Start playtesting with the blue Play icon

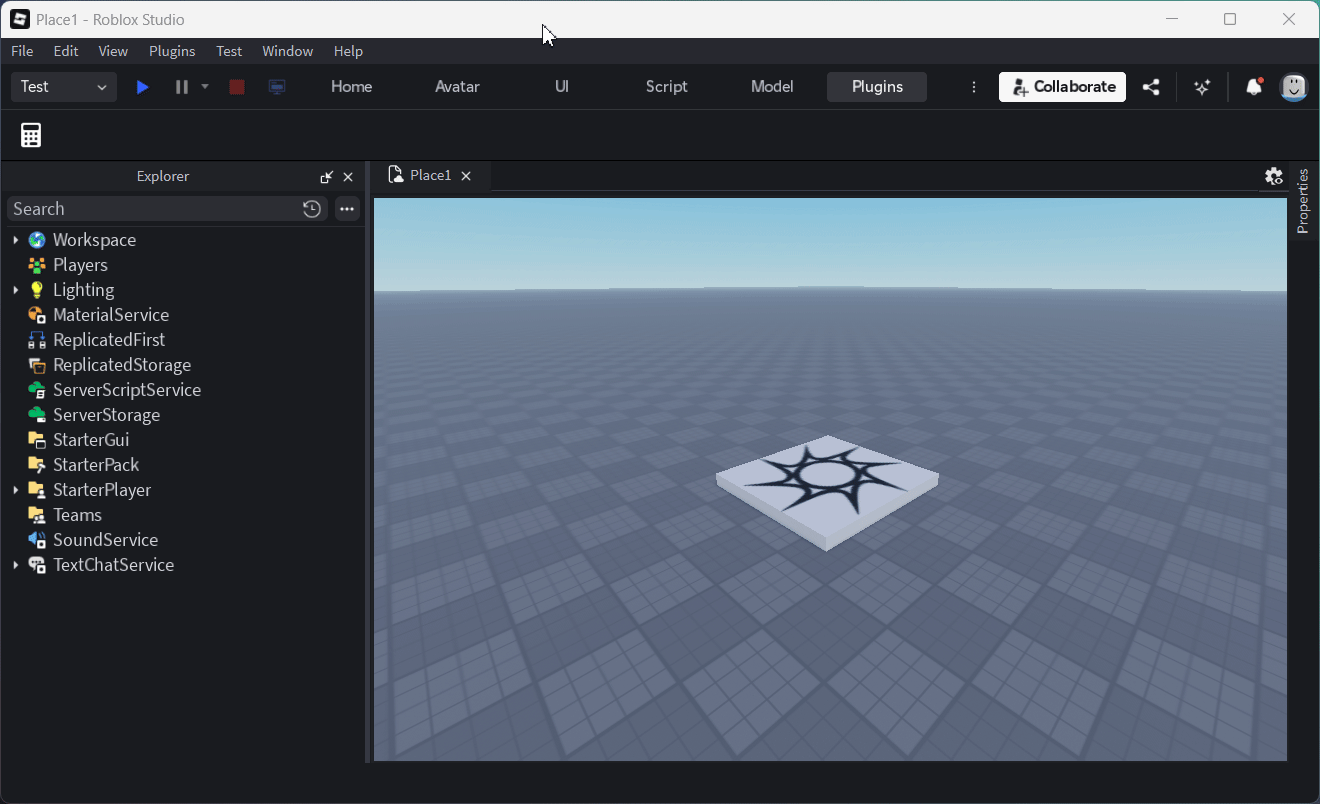point(142,87)
